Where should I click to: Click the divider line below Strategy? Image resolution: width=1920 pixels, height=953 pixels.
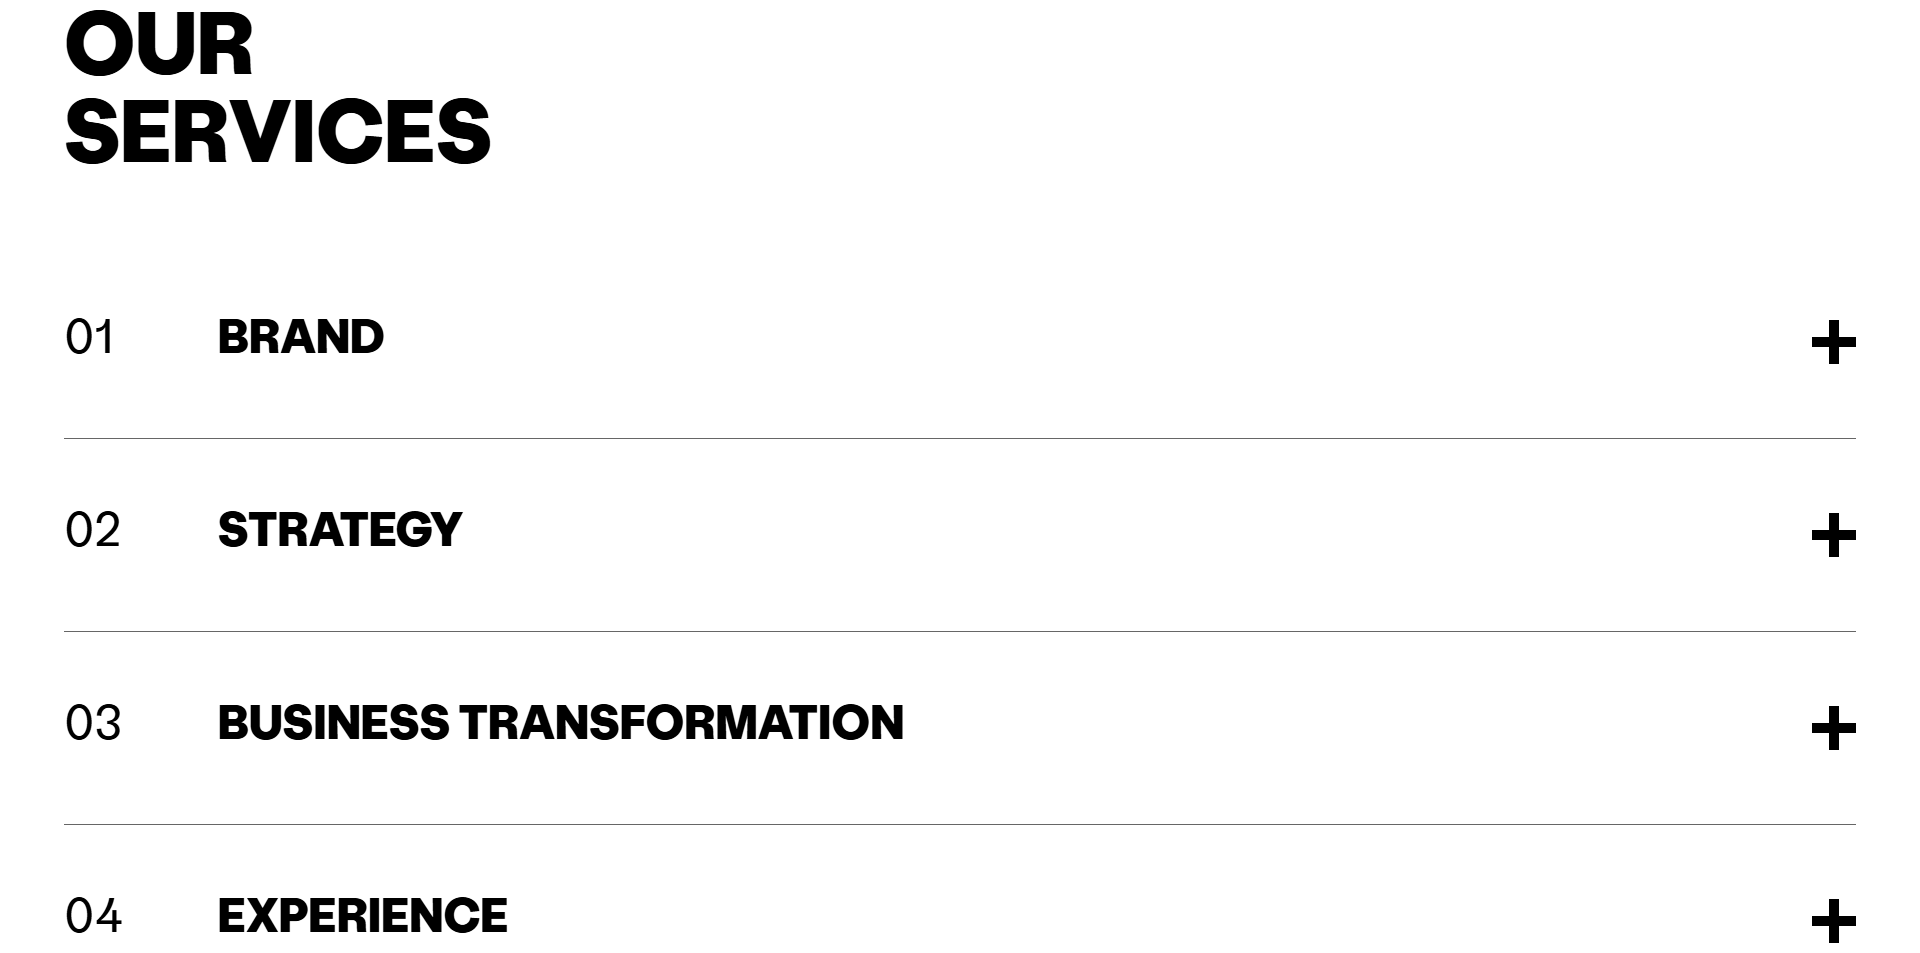(960, 631)
